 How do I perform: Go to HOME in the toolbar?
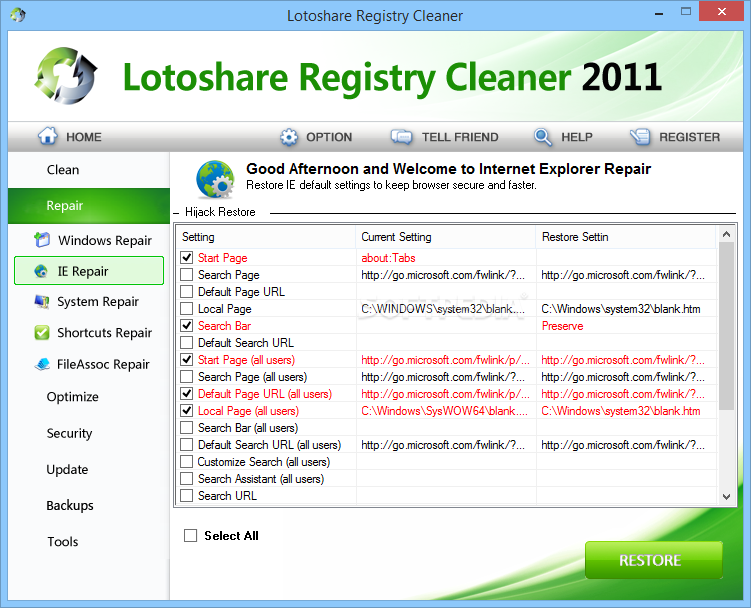[70, 137]
